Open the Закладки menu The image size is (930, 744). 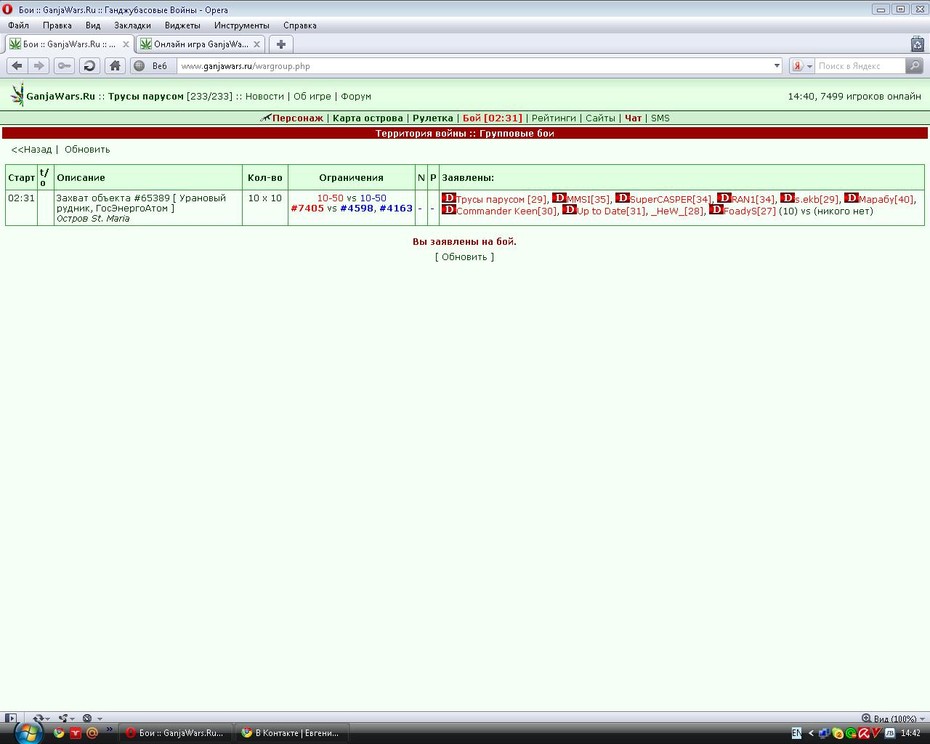click(132, 26)
